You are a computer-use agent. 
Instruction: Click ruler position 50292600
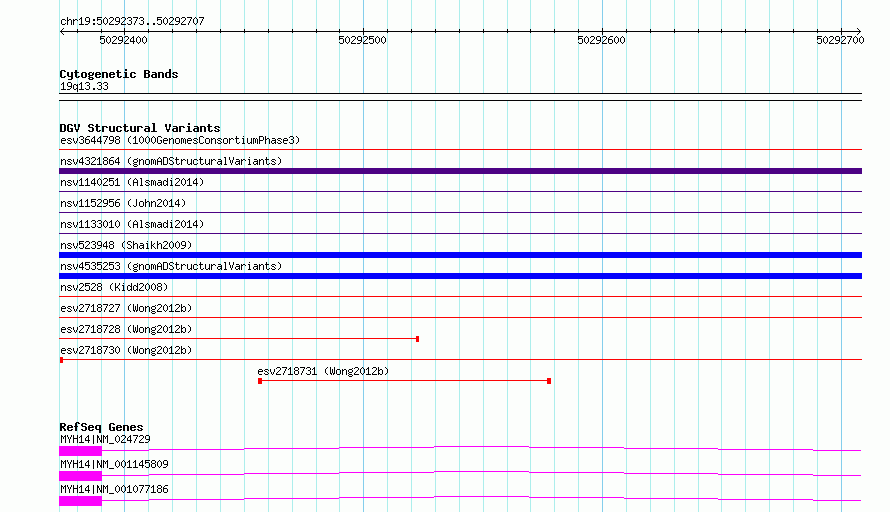click(601, 40)
